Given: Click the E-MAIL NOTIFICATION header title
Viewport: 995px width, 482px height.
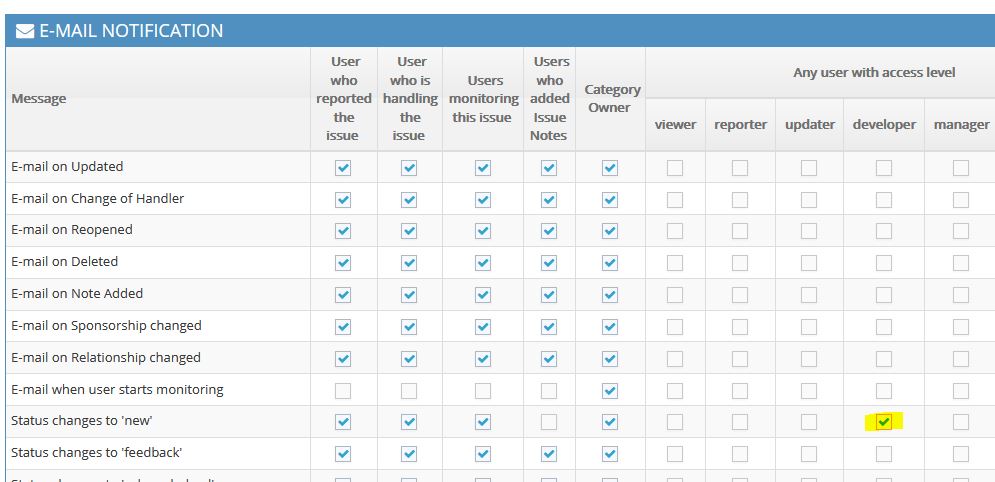Looking at the screenshot, I should pos(130,31).
